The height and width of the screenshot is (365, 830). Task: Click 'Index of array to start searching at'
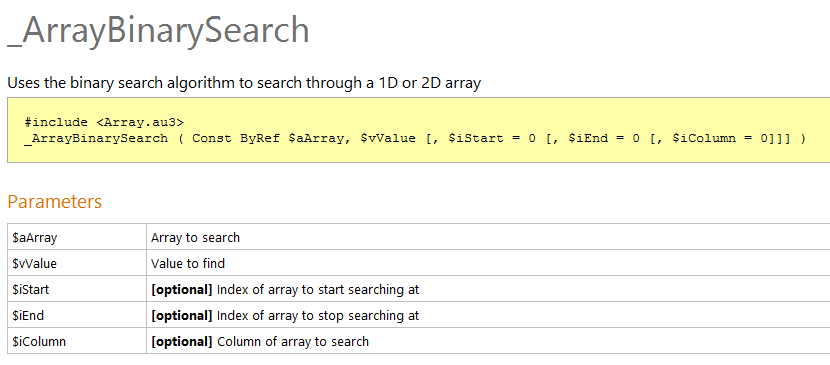[x=318, y=290]
